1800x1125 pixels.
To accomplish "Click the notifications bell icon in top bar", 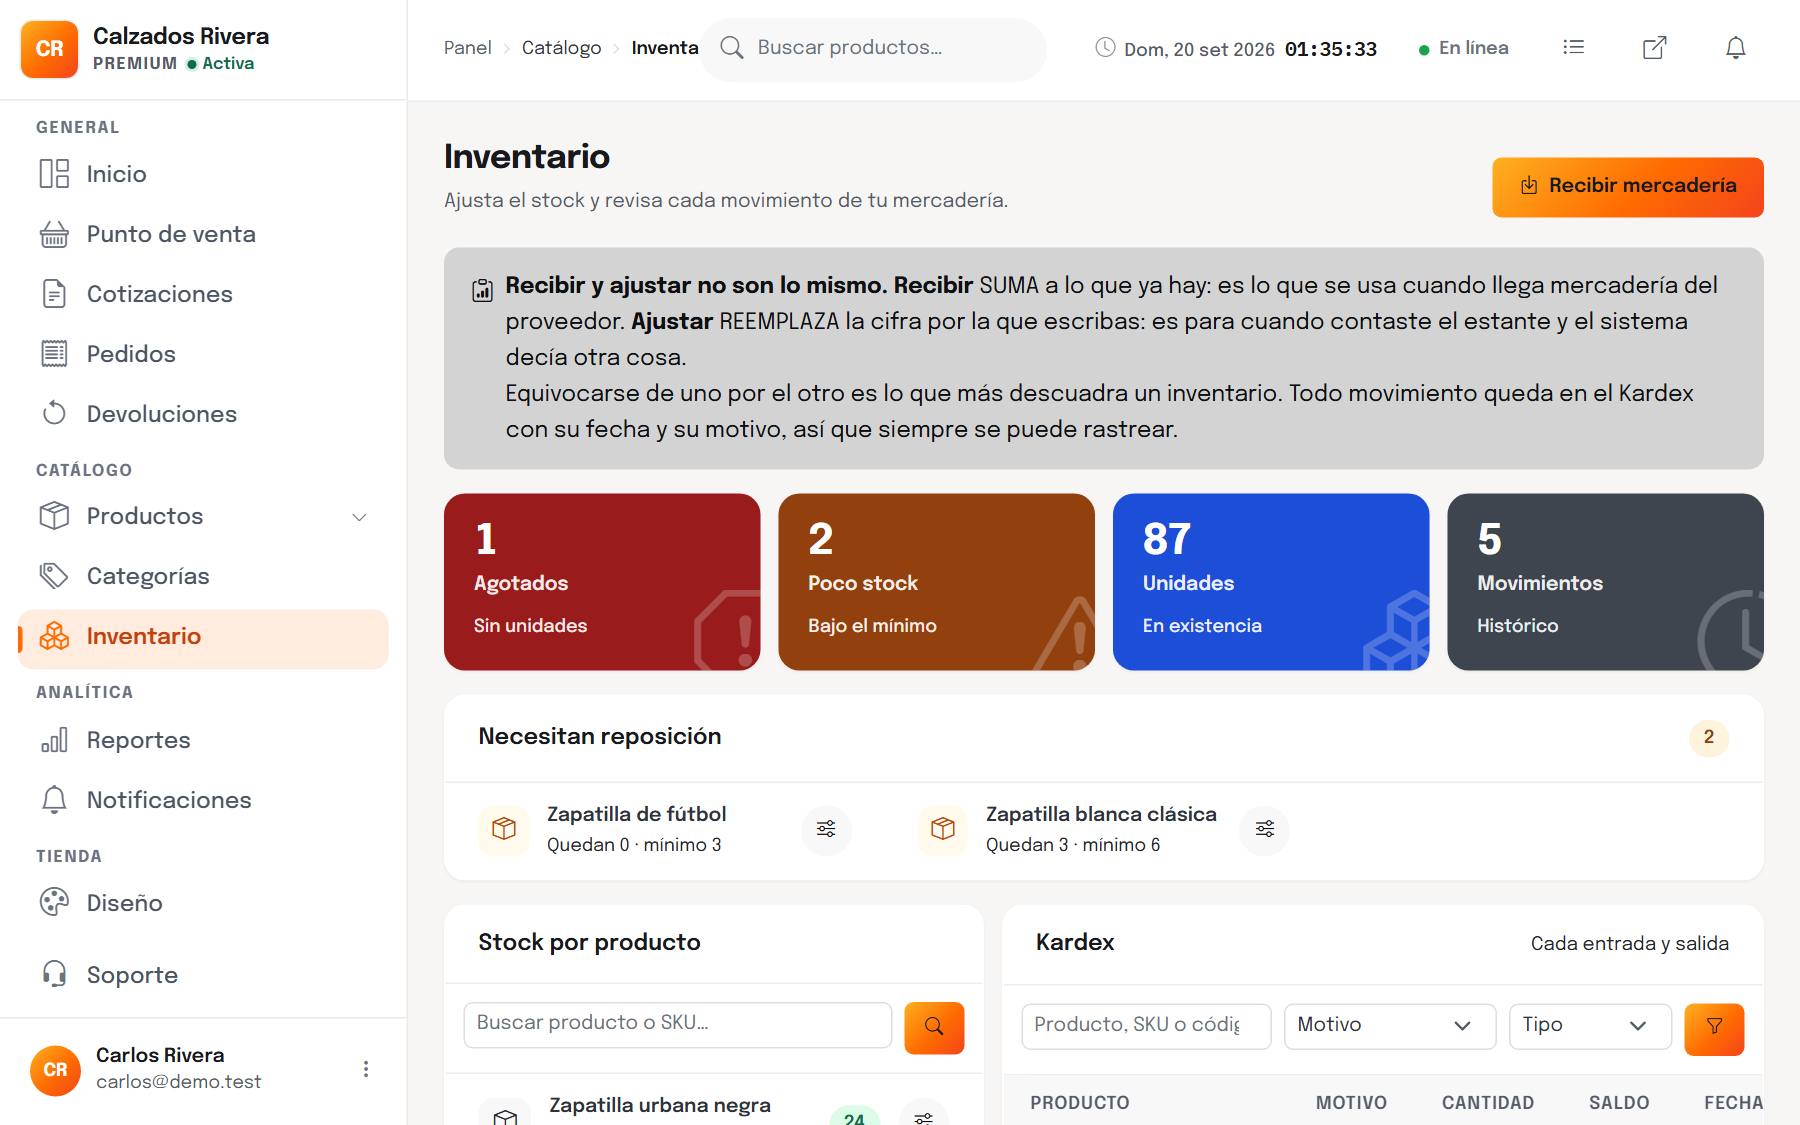I will pyautogui.click(x=1736, y=48).
